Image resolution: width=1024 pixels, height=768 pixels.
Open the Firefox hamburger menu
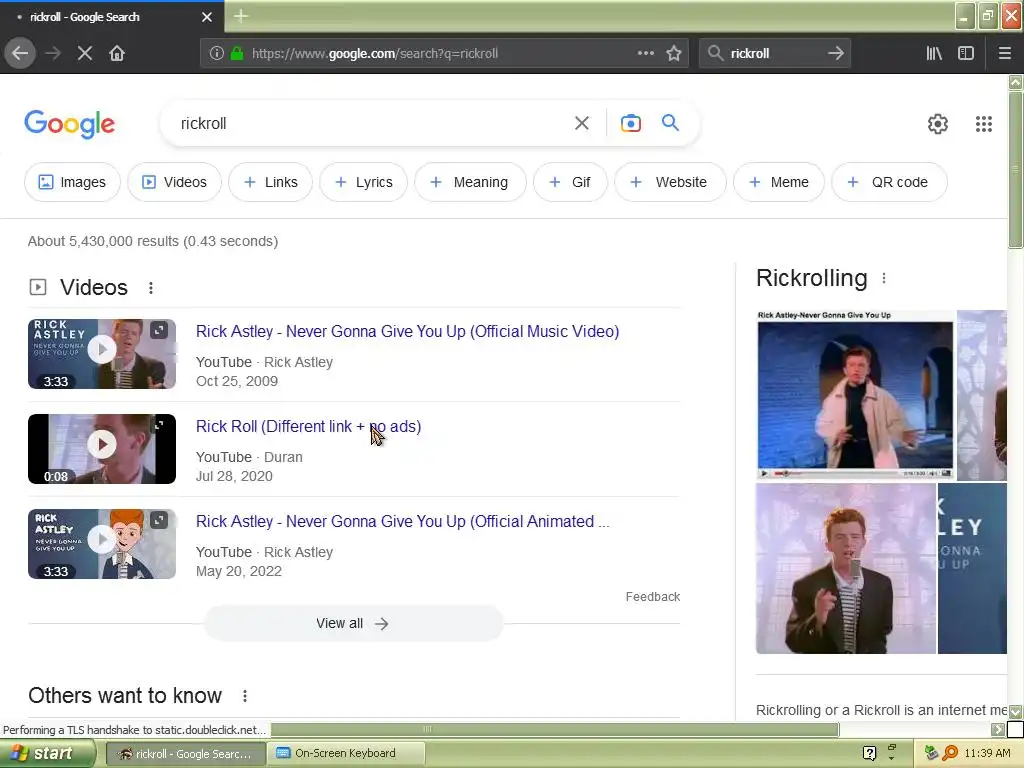1005,54
